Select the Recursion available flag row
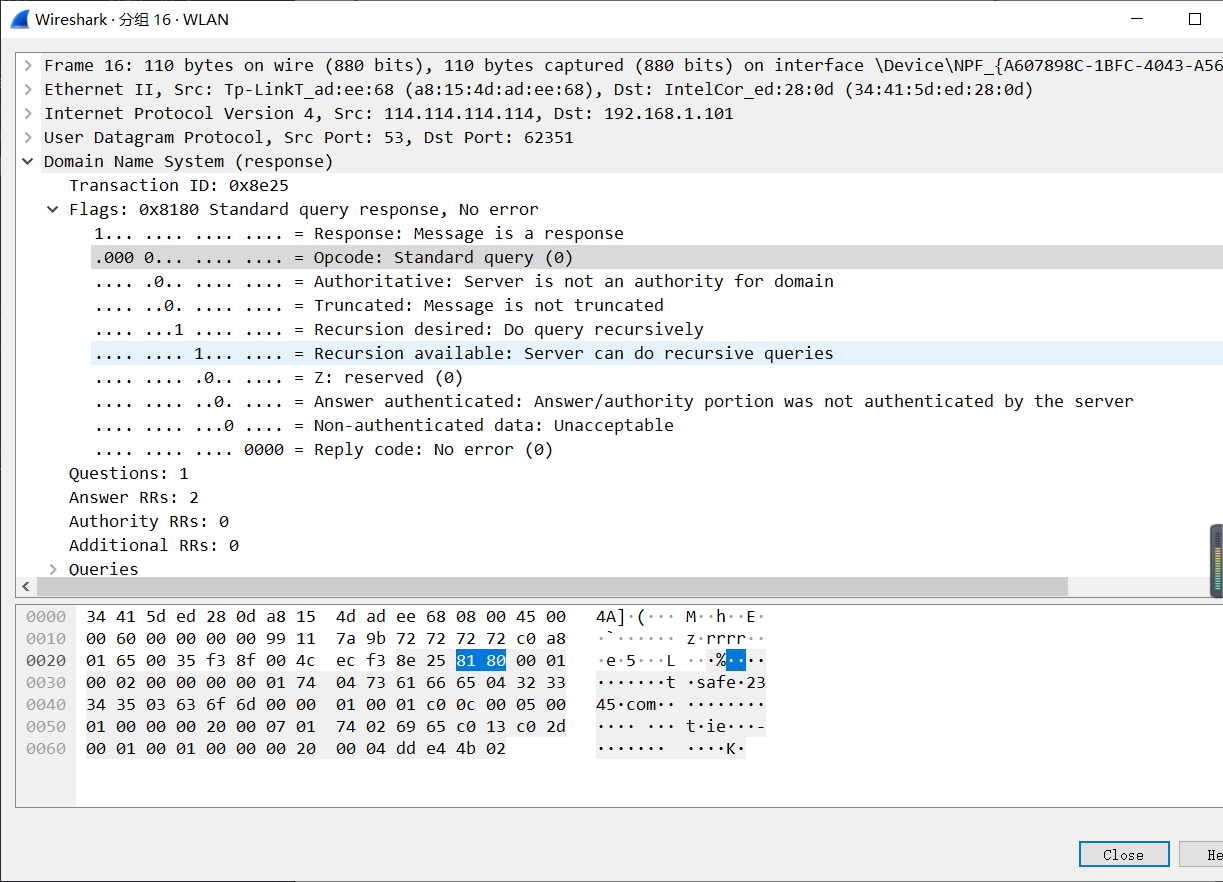This screenshot has height=882, width=1223. click(573, 354)
